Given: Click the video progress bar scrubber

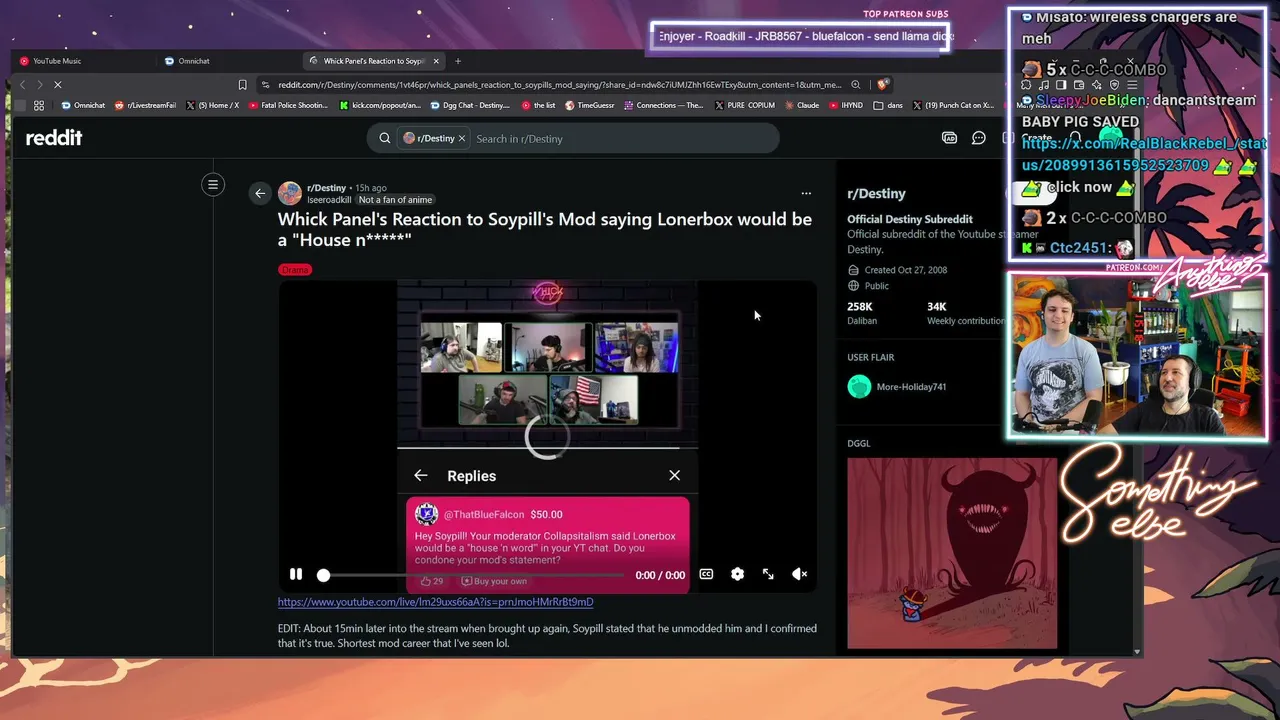Looking at the screenshot, I should pos(323,575).
